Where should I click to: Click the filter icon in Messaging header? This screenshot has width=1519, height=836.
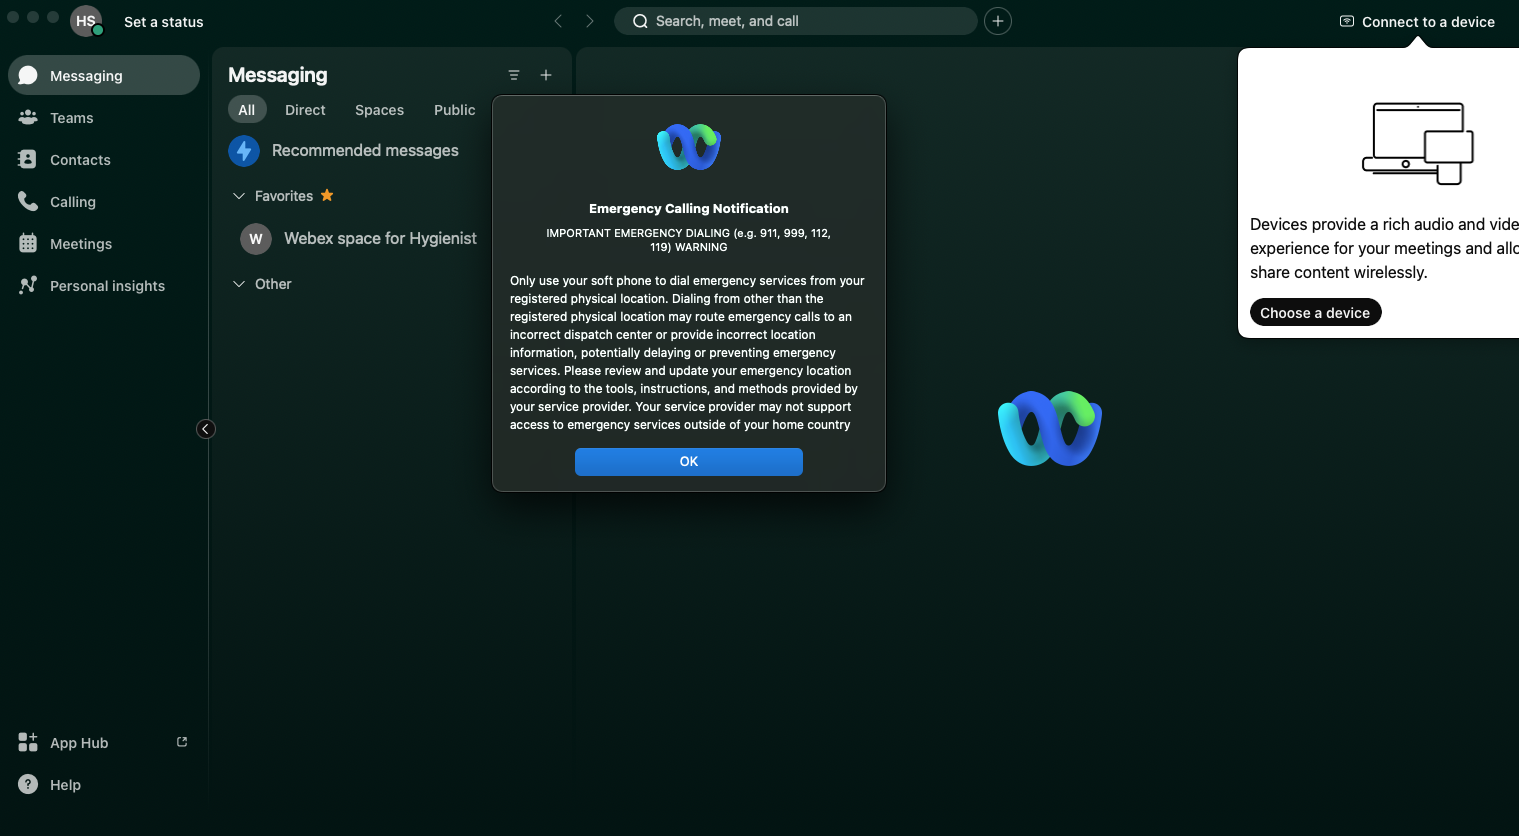[514, 75]
